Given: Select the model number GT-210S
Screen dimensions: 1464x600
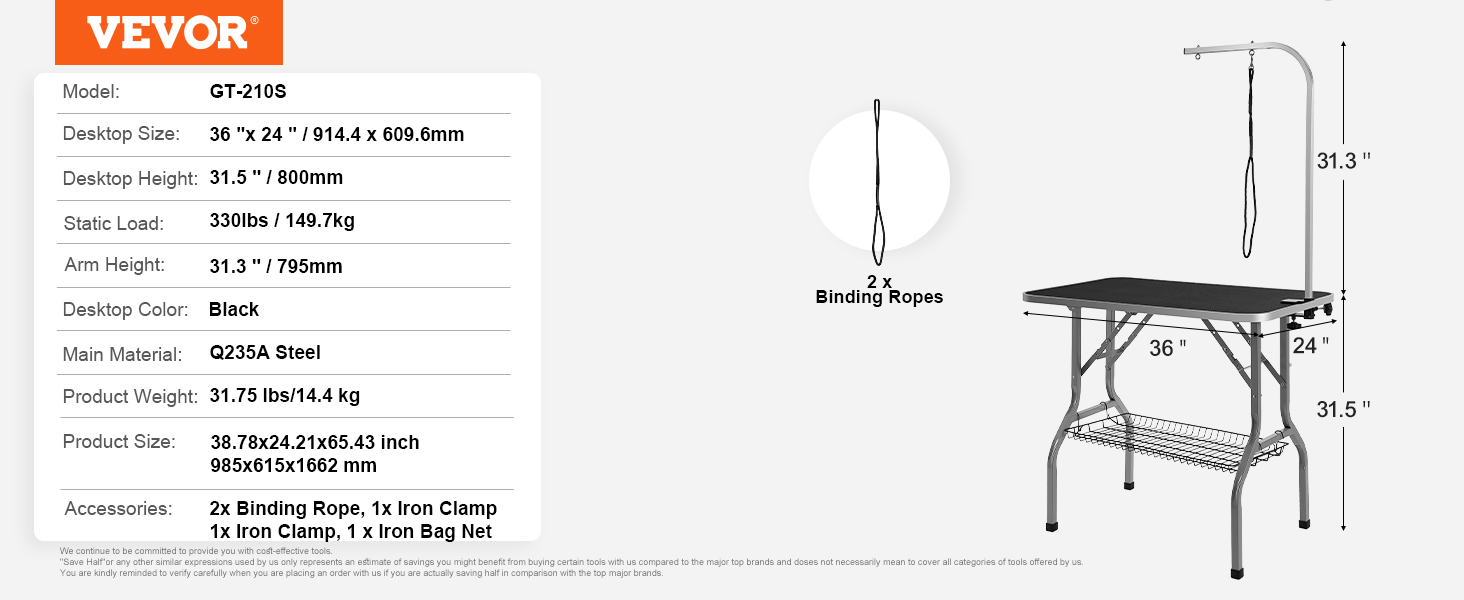Looking at the screenshot, I should tap(248, 92).
